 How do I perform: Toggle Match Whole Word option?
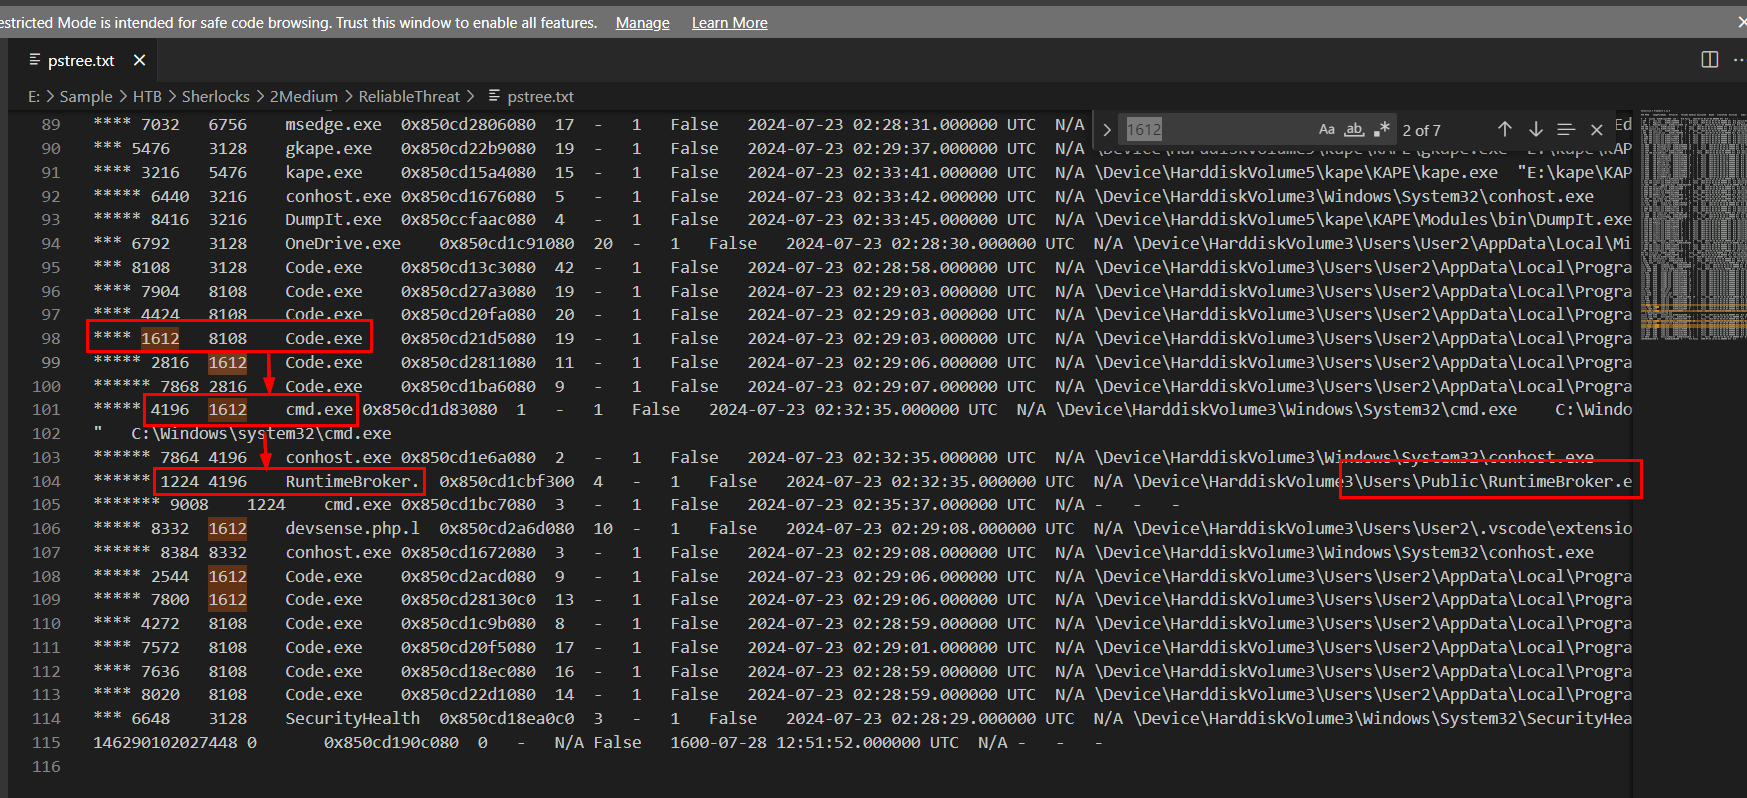pyautogui.click(x=1354, y=129)
